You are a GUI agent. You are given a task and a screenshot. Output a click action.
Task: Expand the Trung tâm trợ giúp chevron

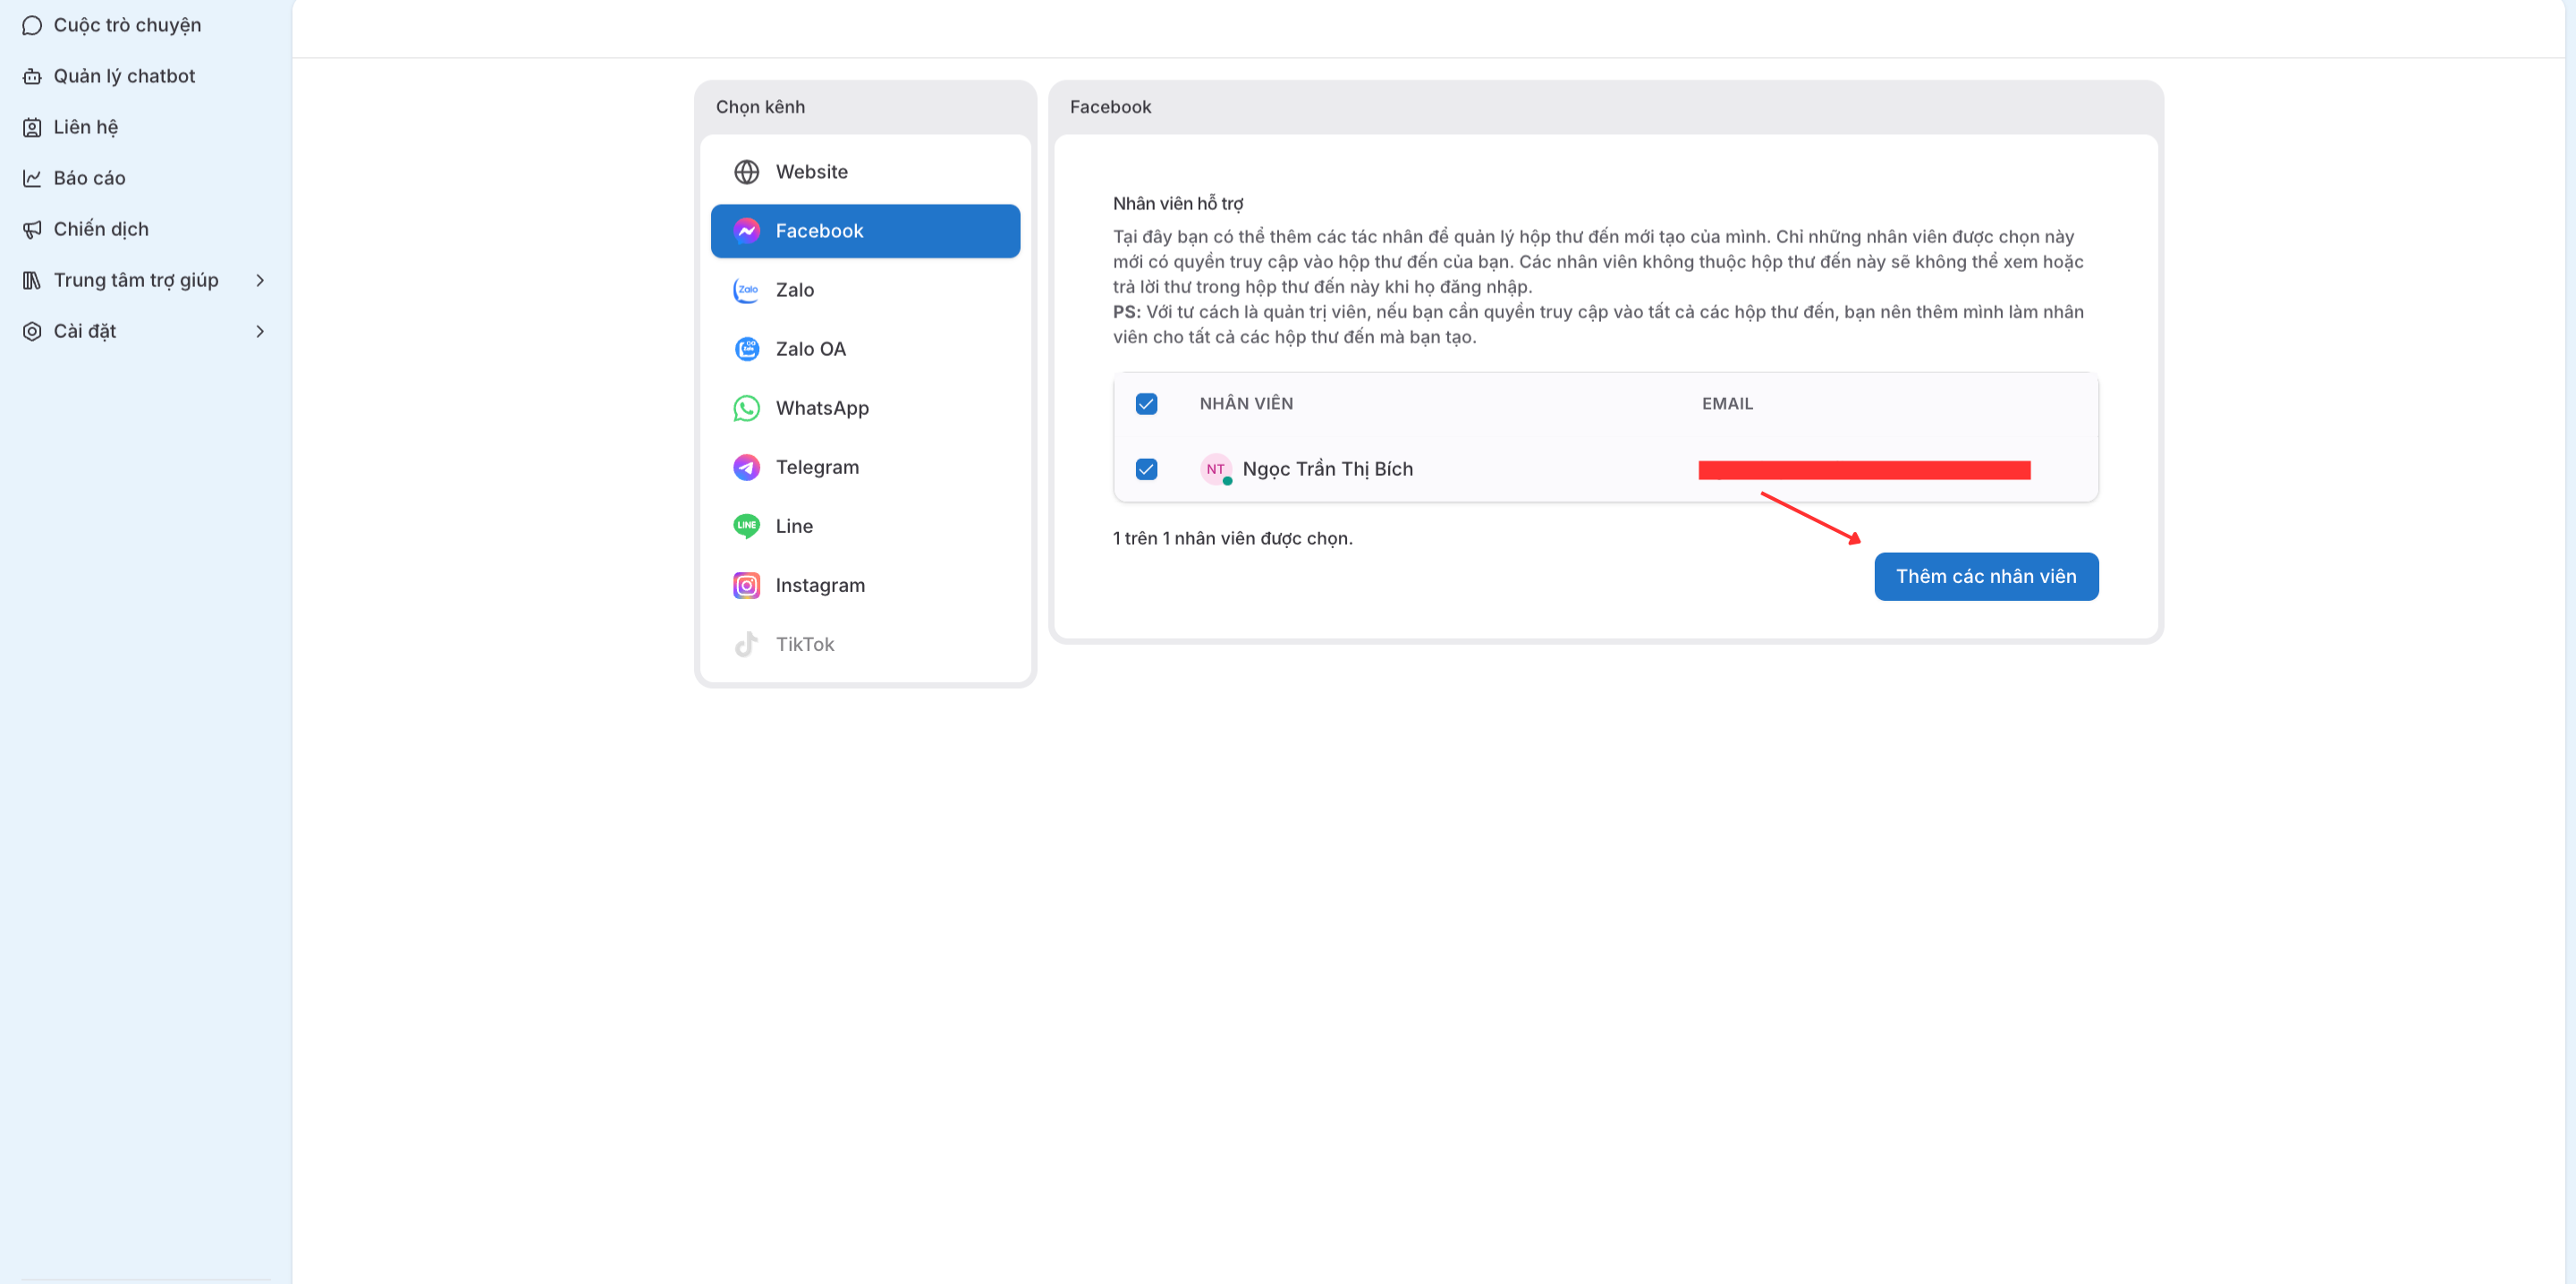pos(260,280)
